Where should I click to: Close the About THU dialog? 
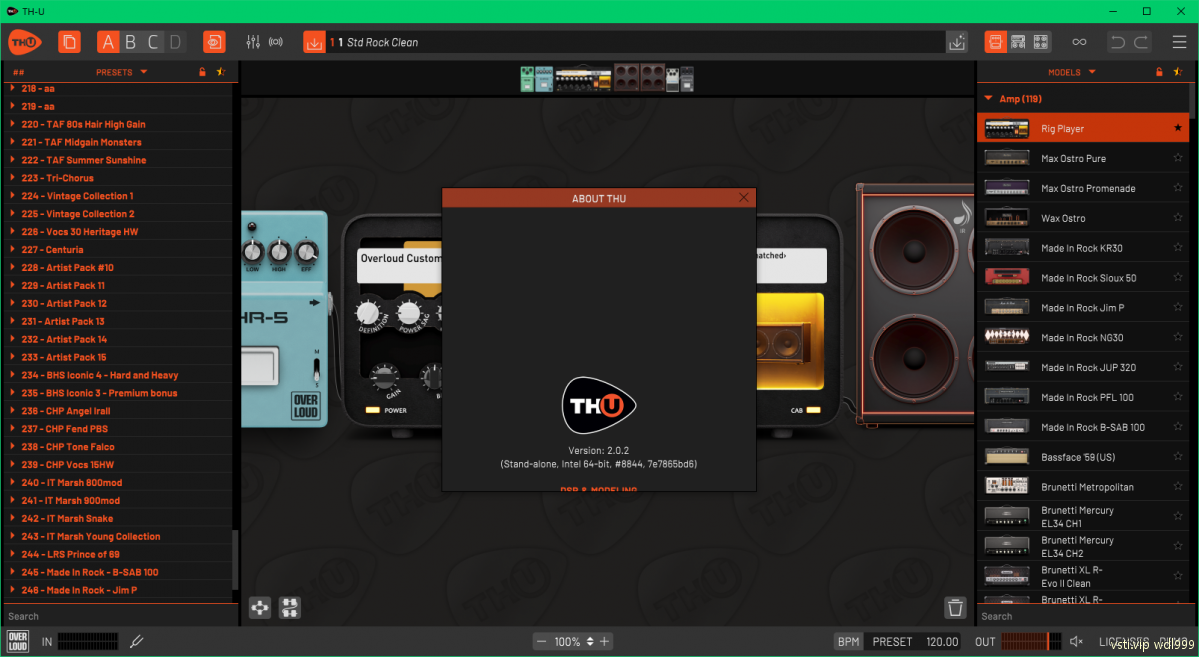tap(744, 197)
